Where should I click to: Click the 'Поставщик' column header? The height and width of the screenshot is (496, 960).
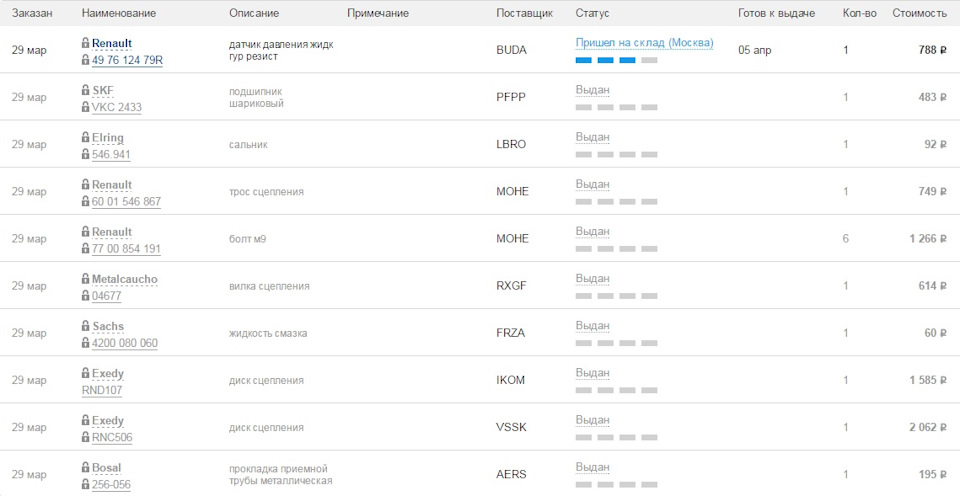tap(524, 13)
